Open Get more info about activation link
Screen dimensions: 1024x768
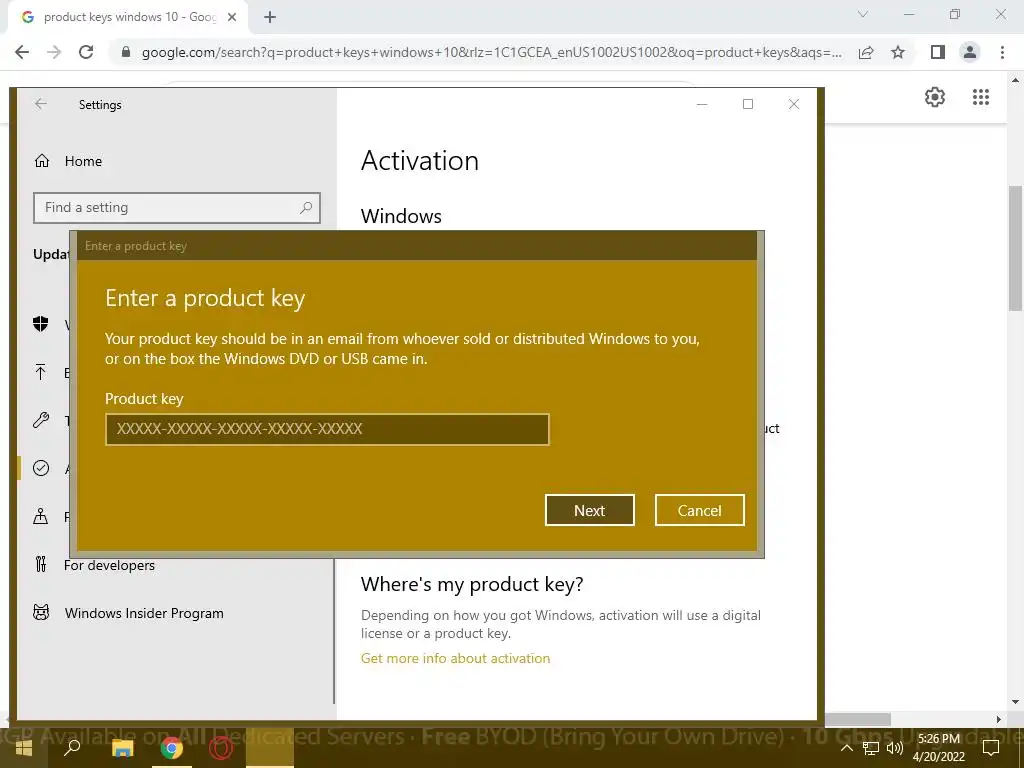click(x=455, y=658)
